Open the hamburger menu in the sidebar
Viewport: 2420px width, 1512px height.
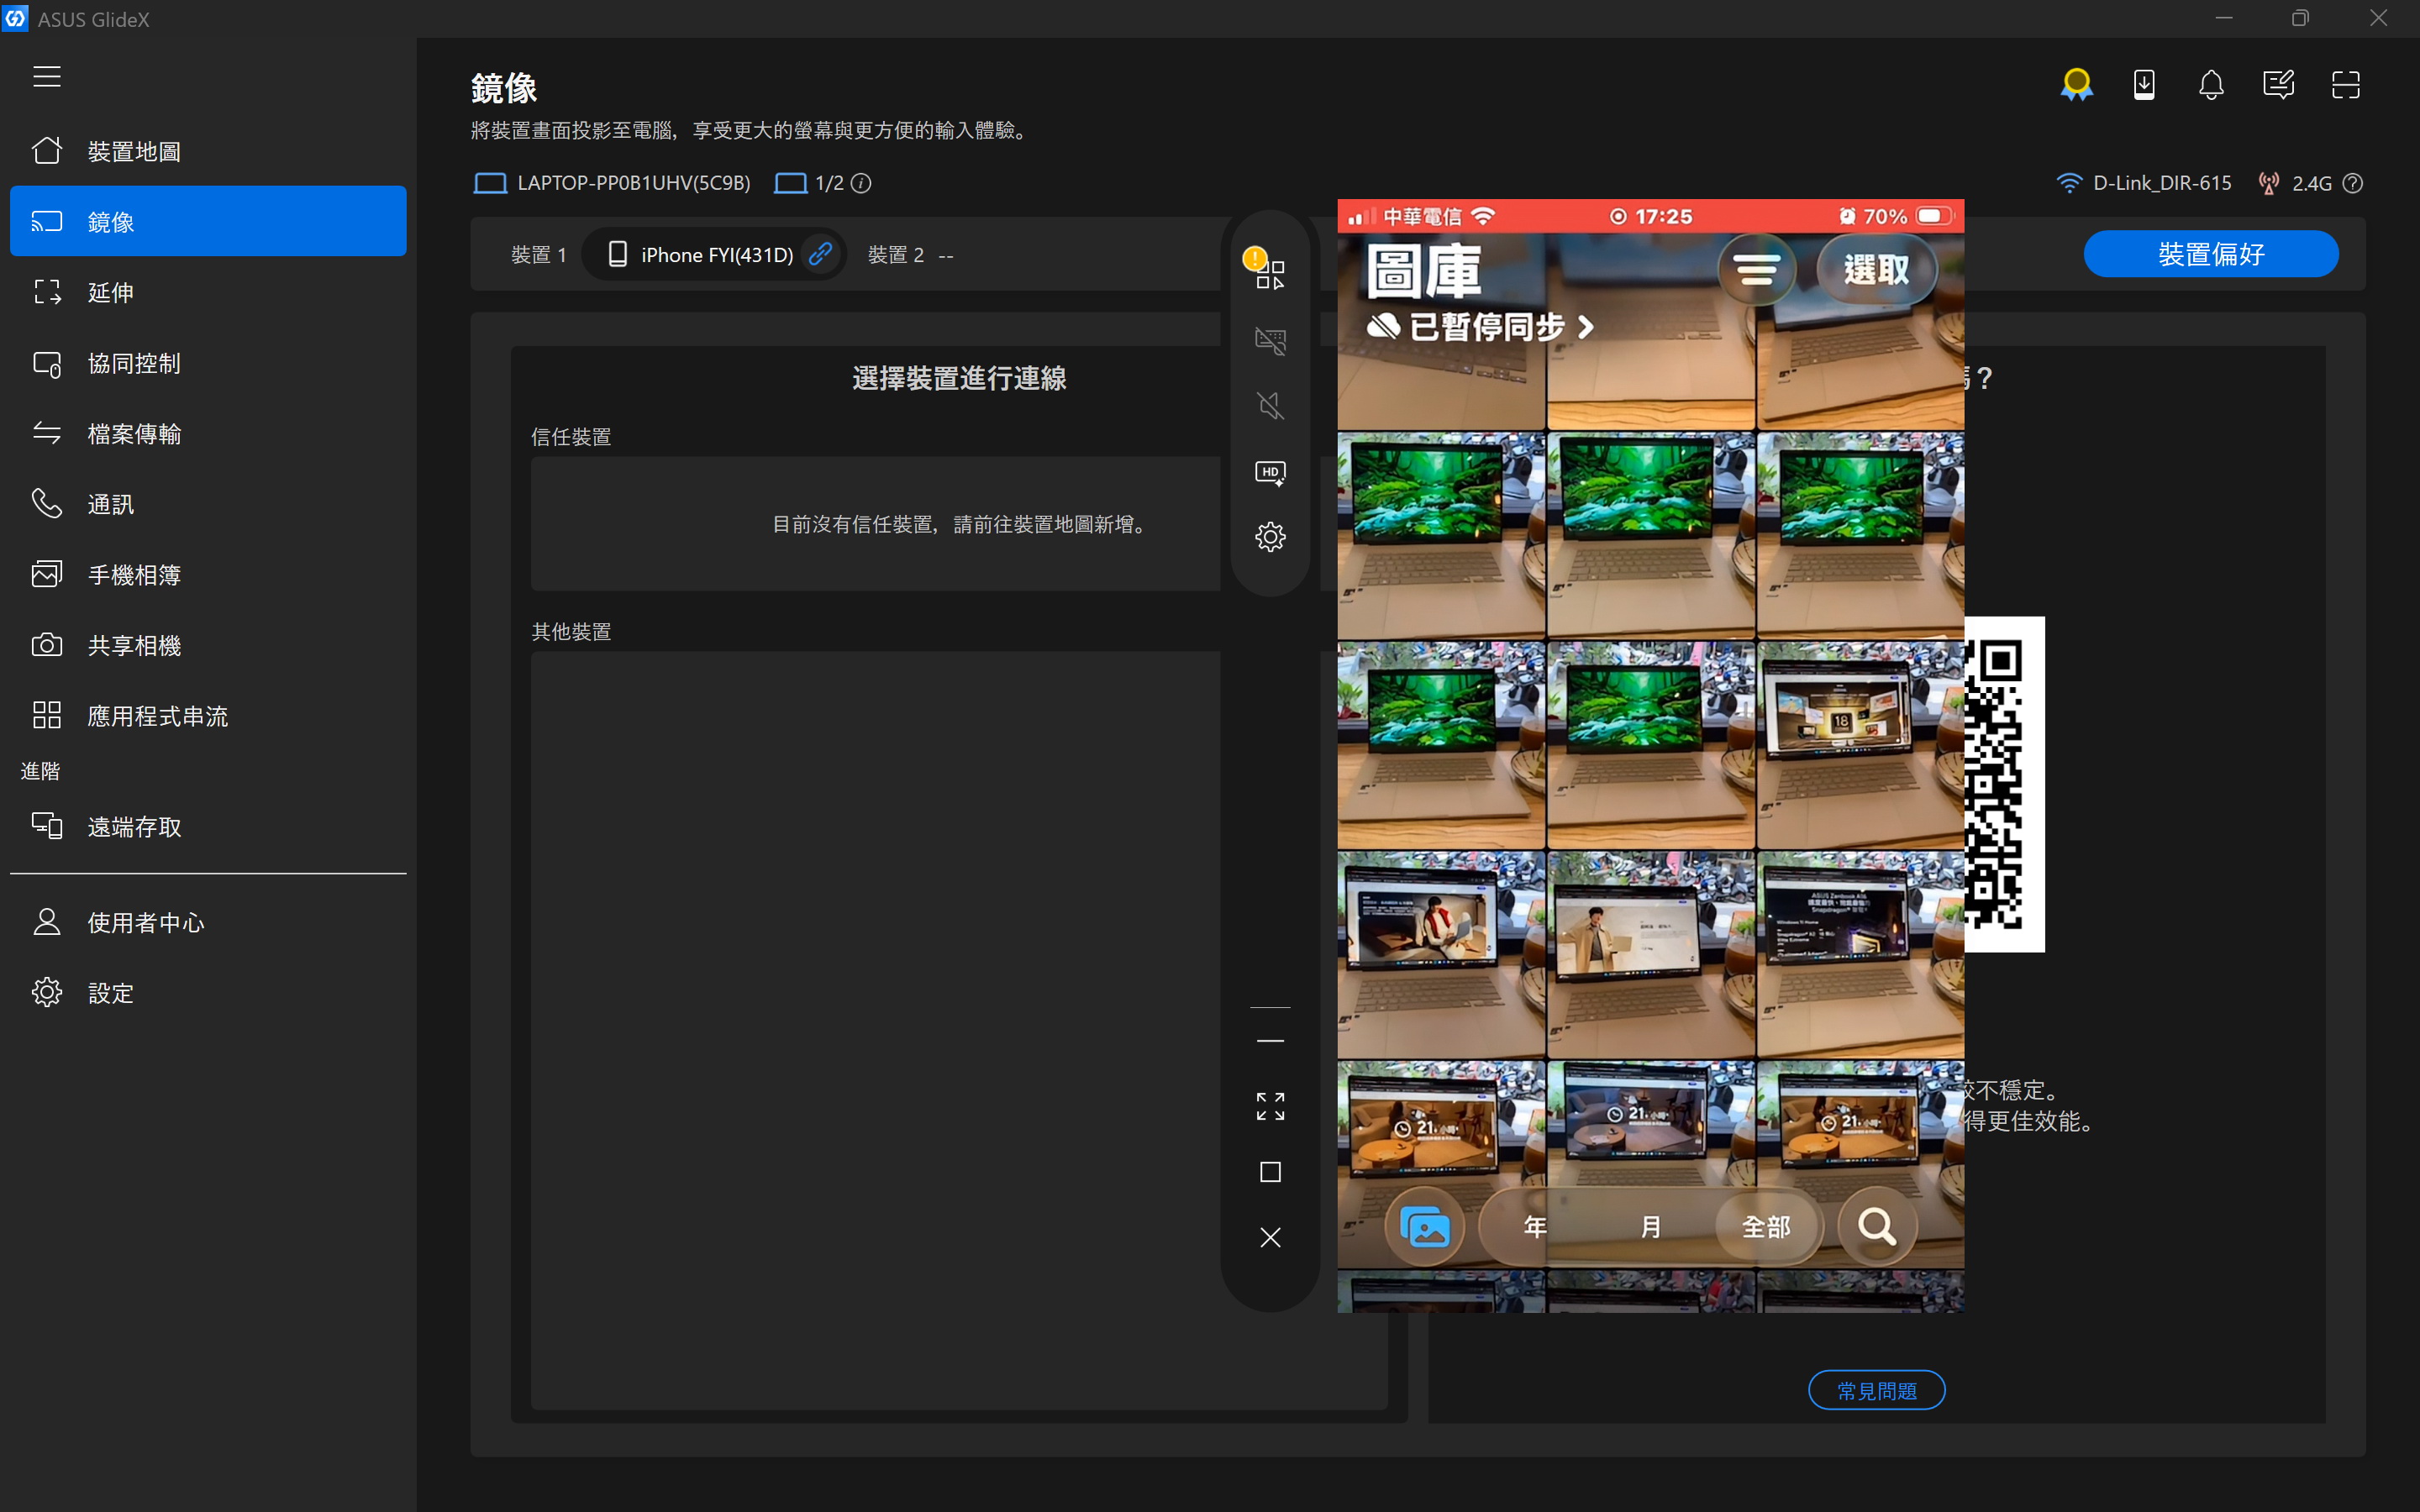(x=47, y=77)
